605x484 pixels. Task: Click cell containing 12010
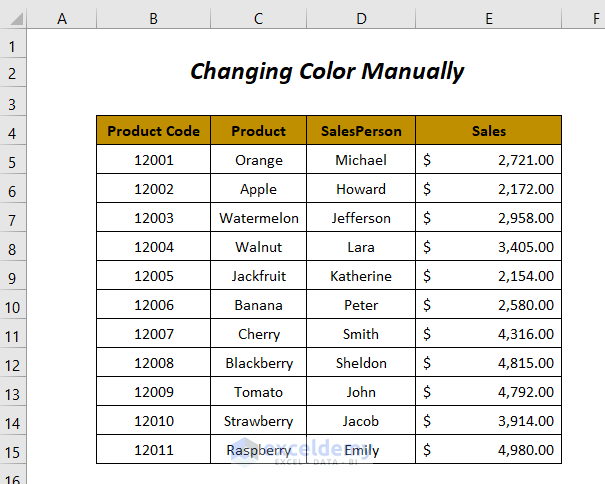click(154, 420)
